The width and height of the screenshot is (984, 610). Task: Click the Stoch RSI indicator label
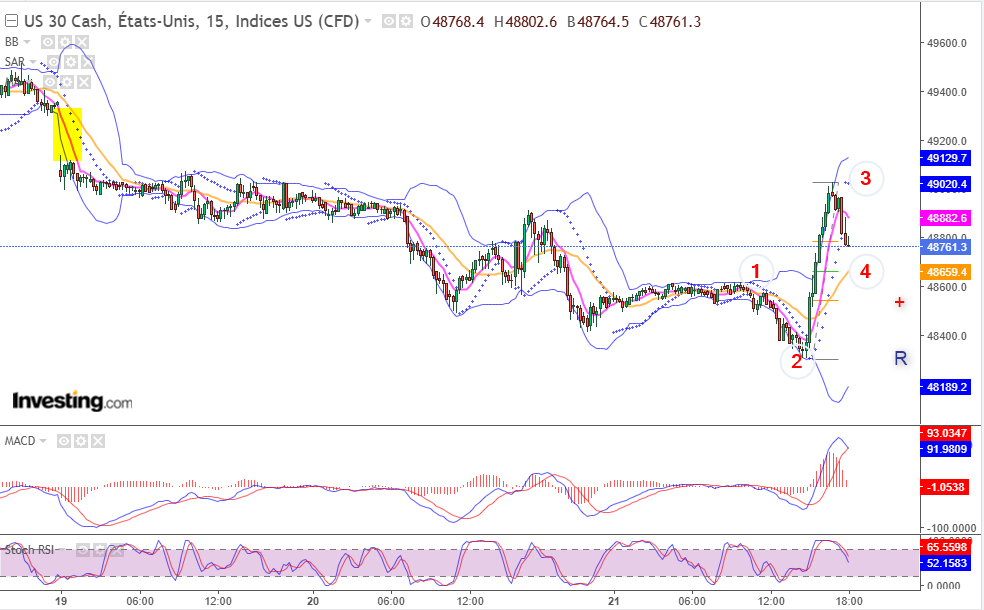click(29, 550)
